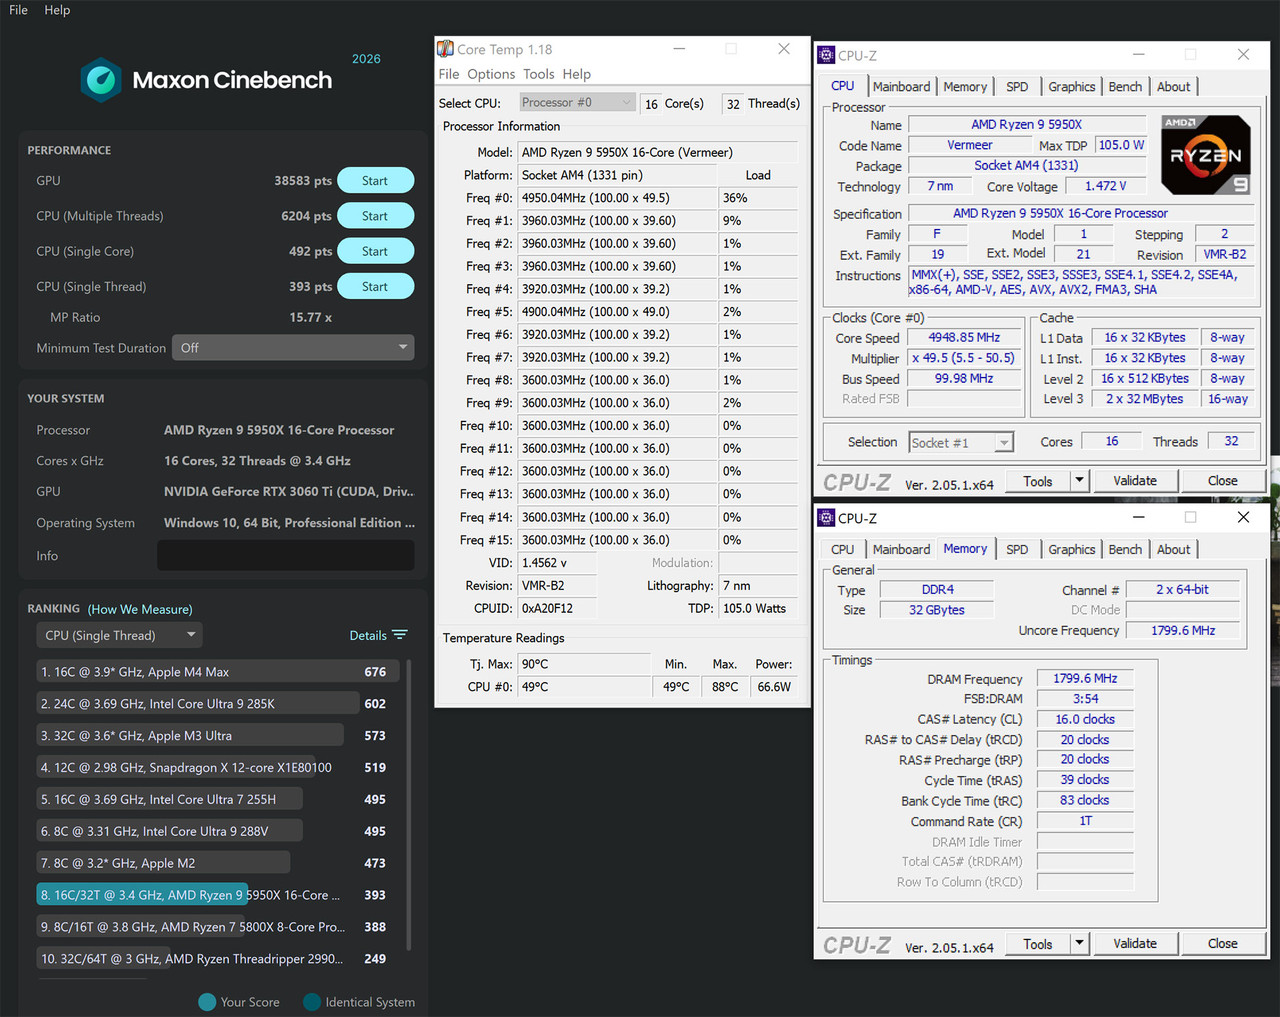Click the VID 1.4562 v field
The height and width of the screenshot is (1017, 1280).
(x=557, y=563)
